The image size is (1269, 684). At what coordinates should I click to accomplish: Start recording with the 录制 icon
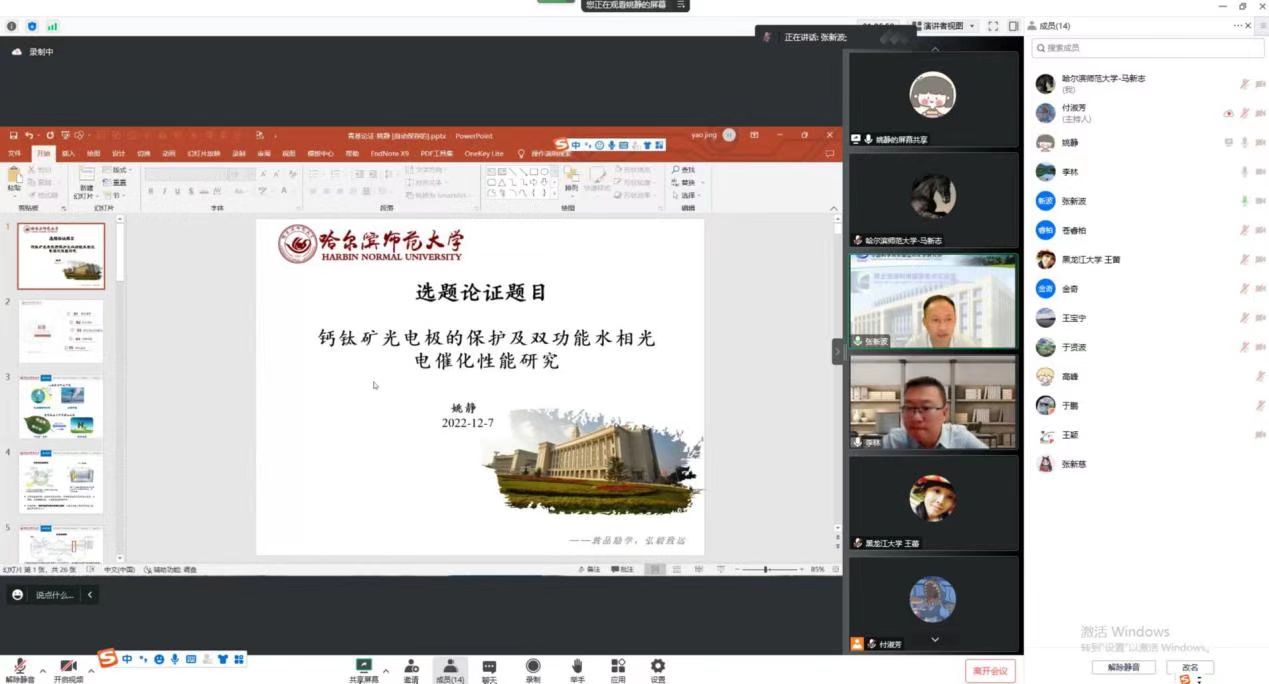click(x=533, y=666)
